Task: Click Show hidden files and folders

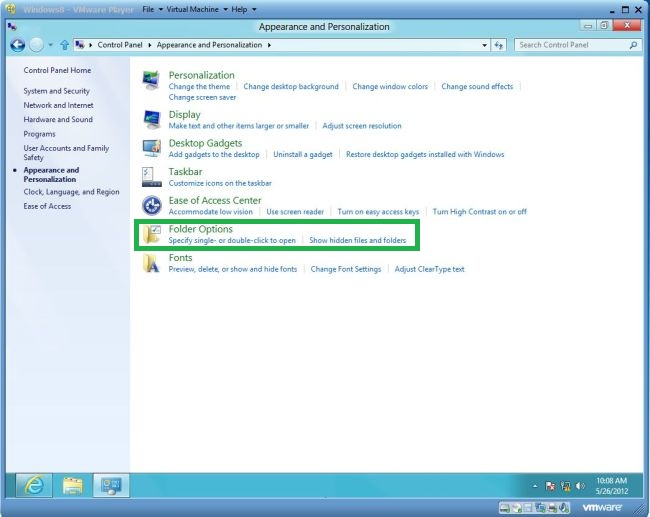Action: click(358, 240)
